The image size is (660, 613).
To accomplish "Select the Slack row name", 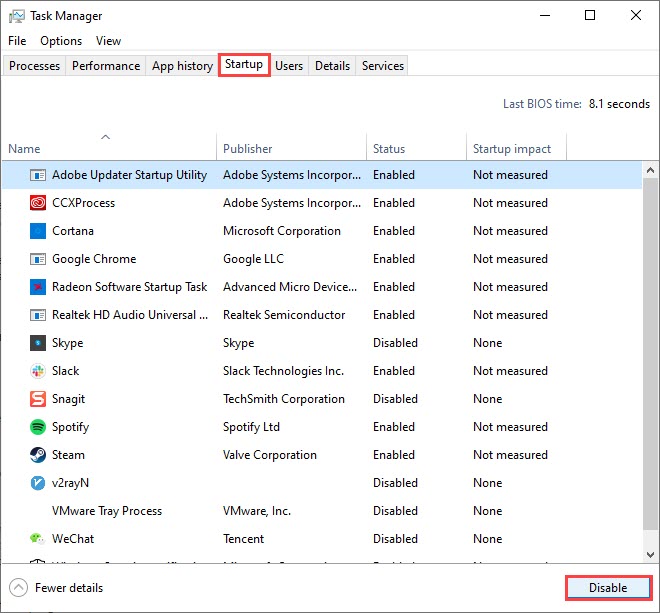I will (x=65, y=371).
